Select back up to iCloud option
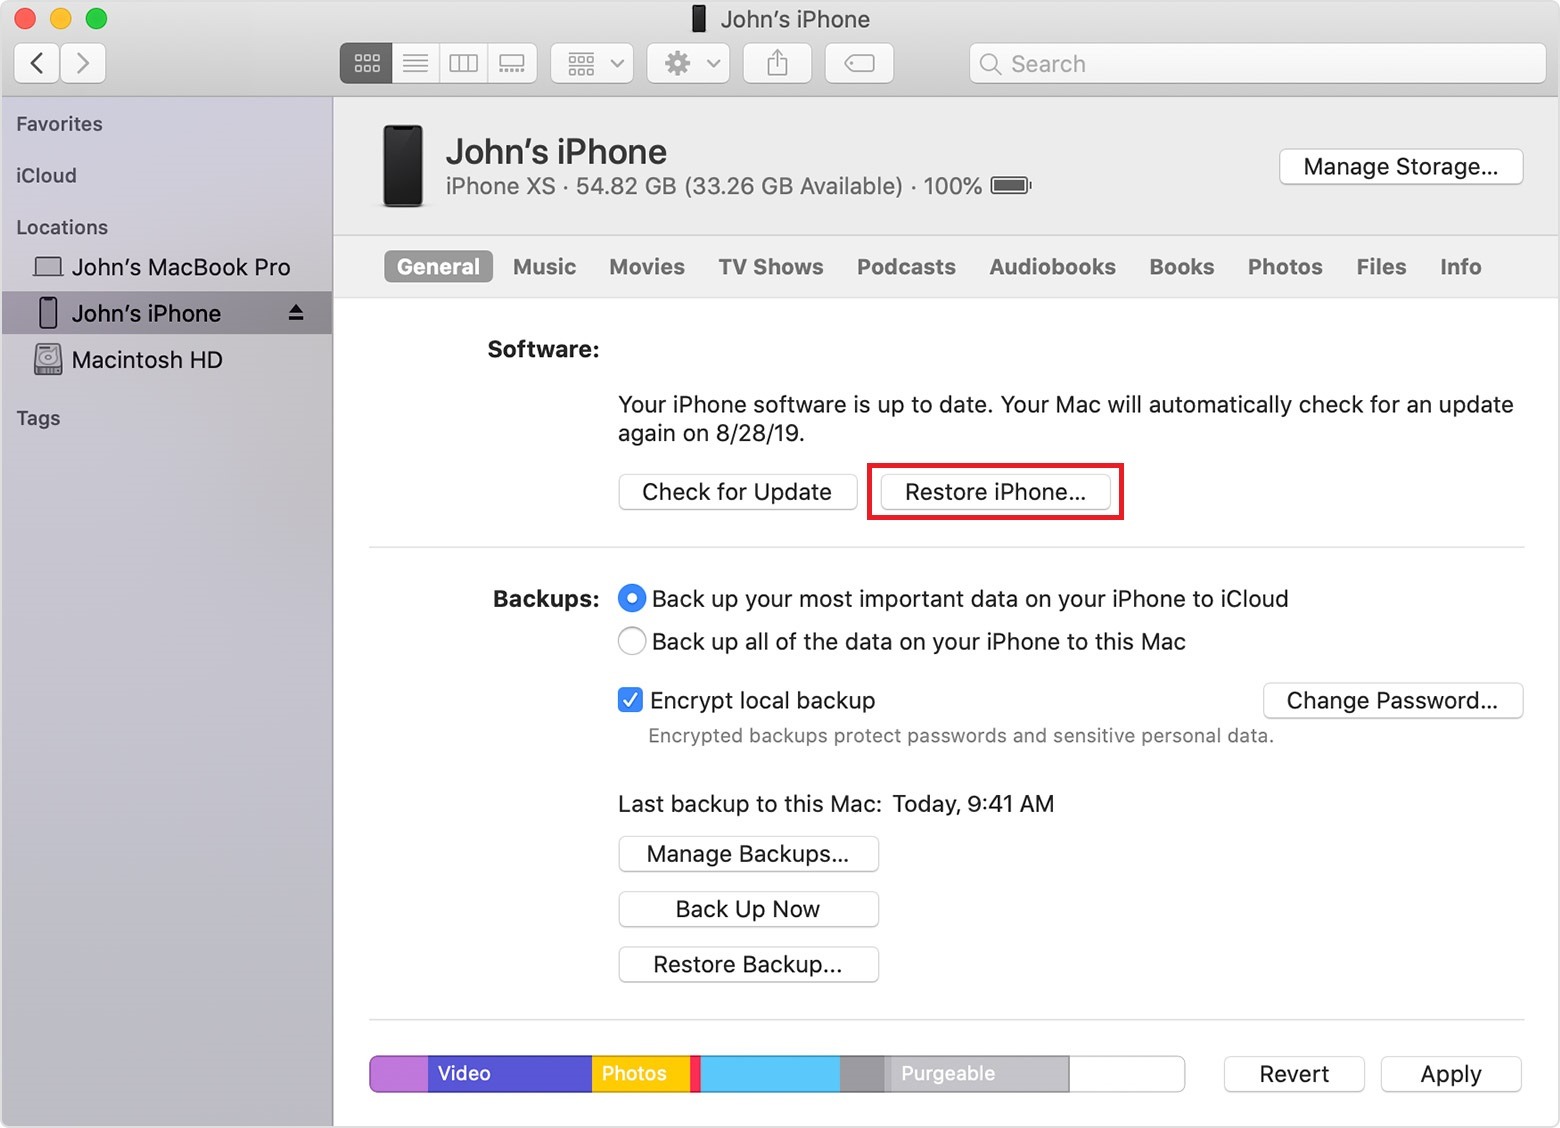 (x=632, y=599)
